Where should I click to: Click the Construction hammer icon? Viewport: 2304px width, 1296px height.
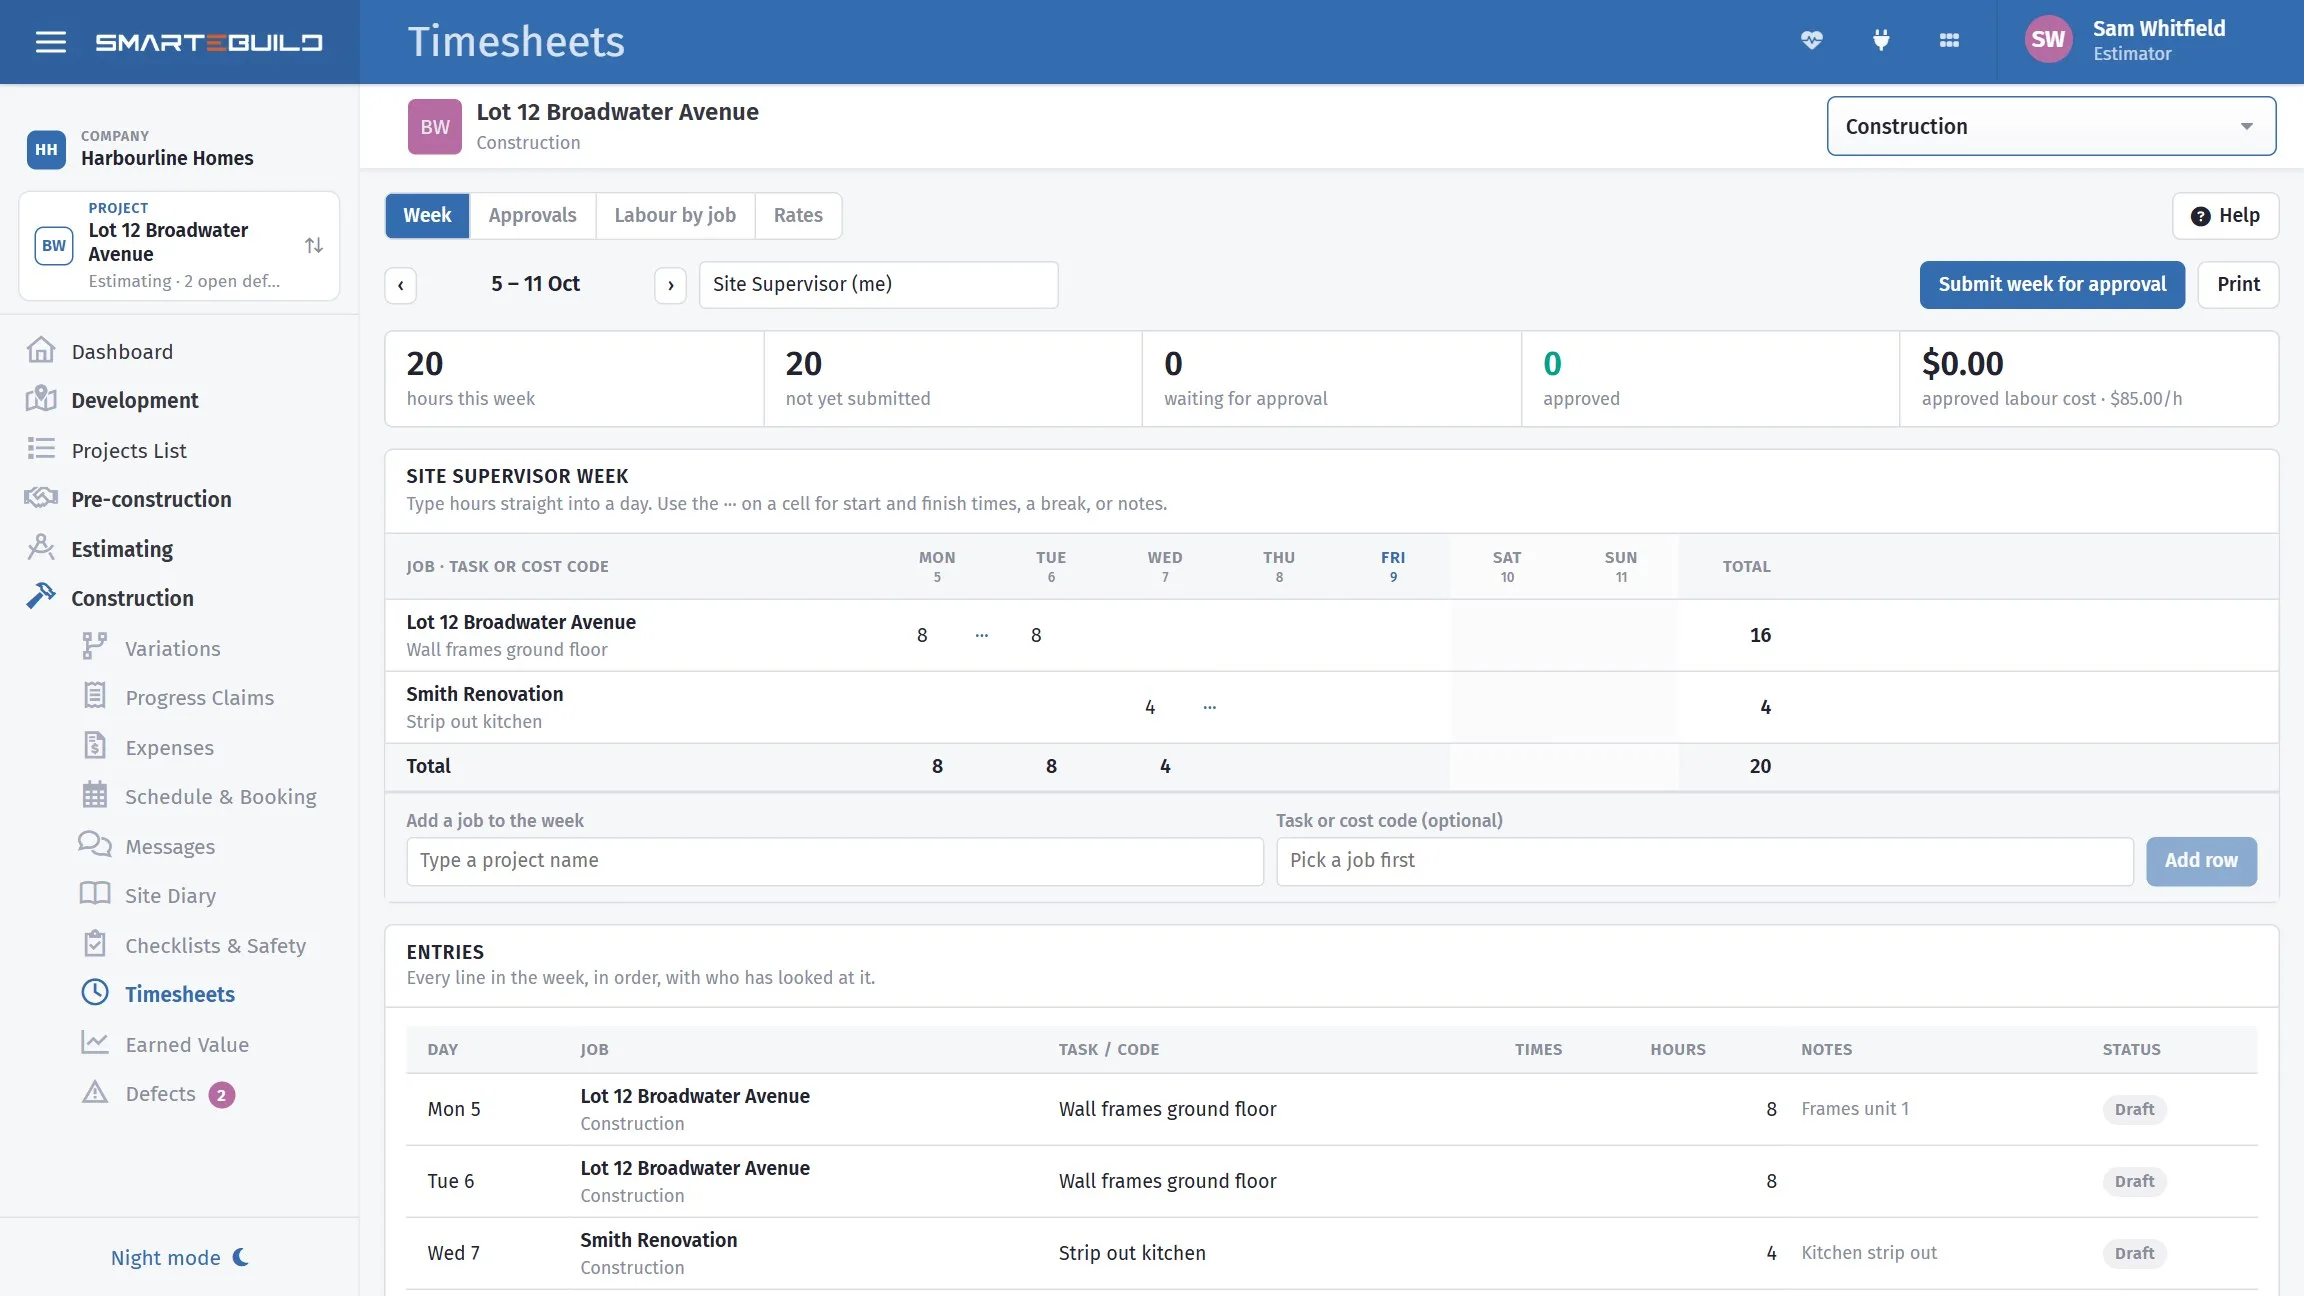click(41, 597)
